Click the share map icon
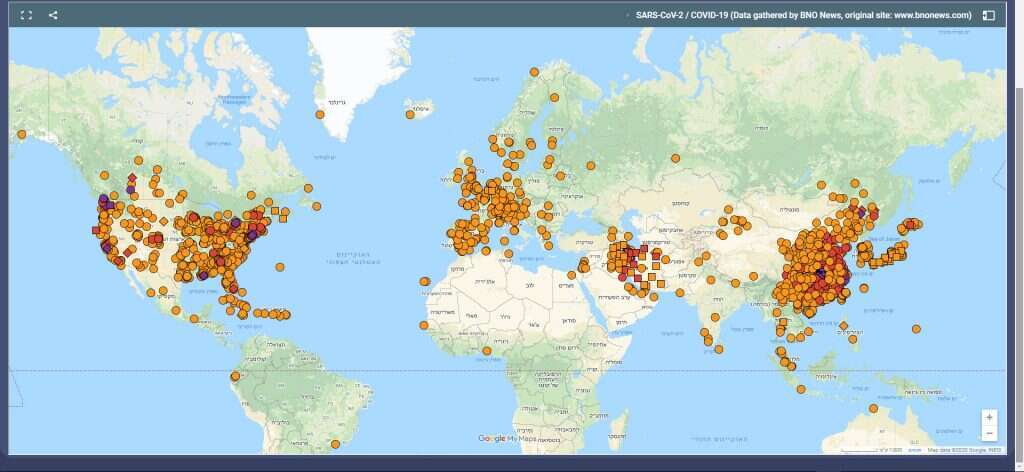Screen dimensions: 1024x472 [53, 15]
